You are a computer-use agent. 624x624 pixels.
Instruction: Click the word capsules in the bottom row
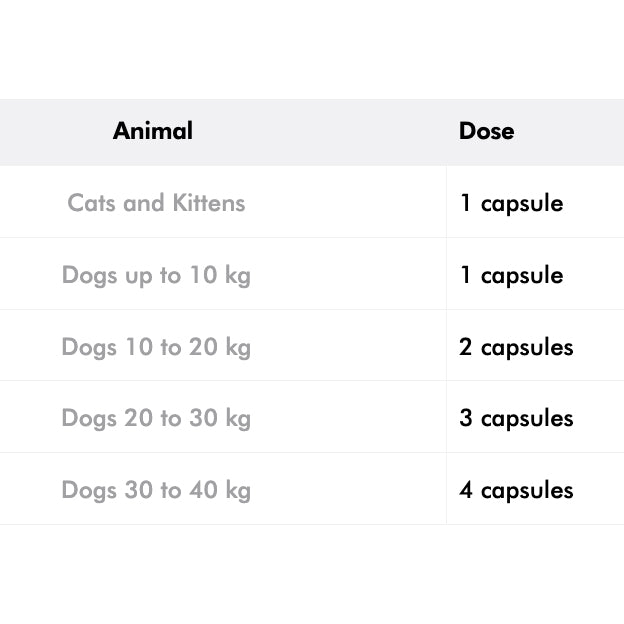pyautogui.click(x=527, y=491)
